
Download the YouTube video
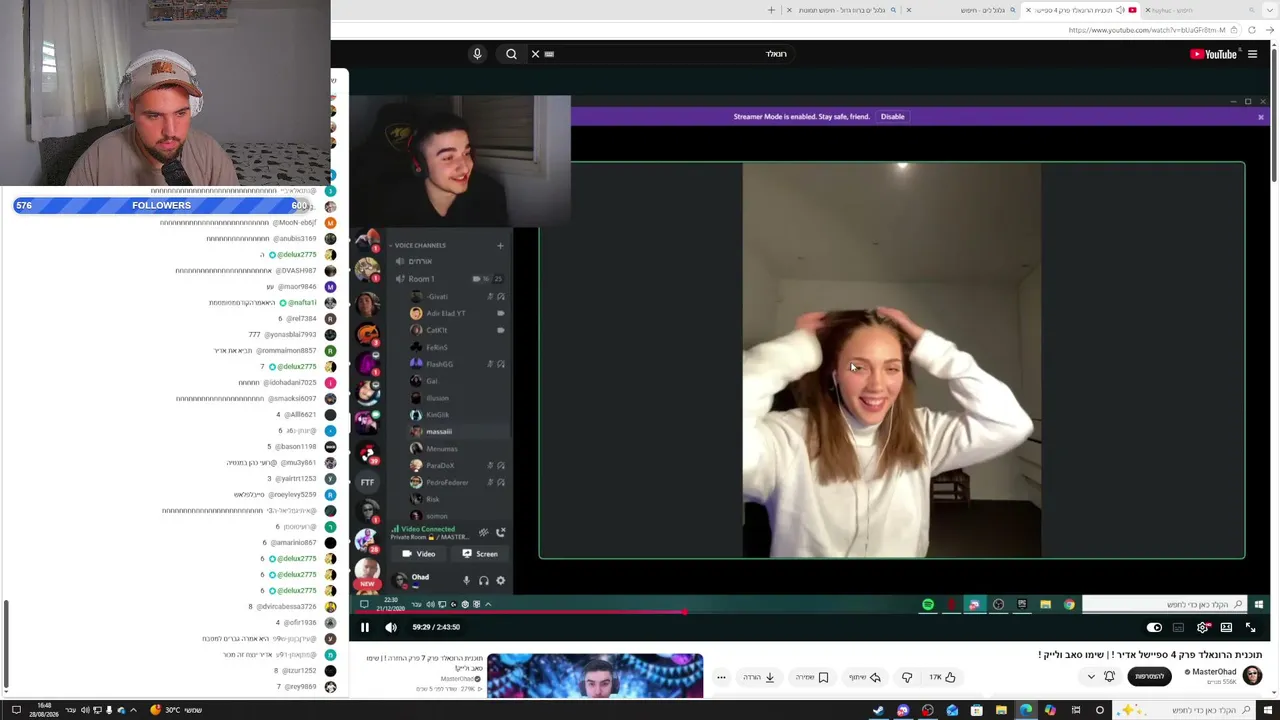click(x=759, y=677)
